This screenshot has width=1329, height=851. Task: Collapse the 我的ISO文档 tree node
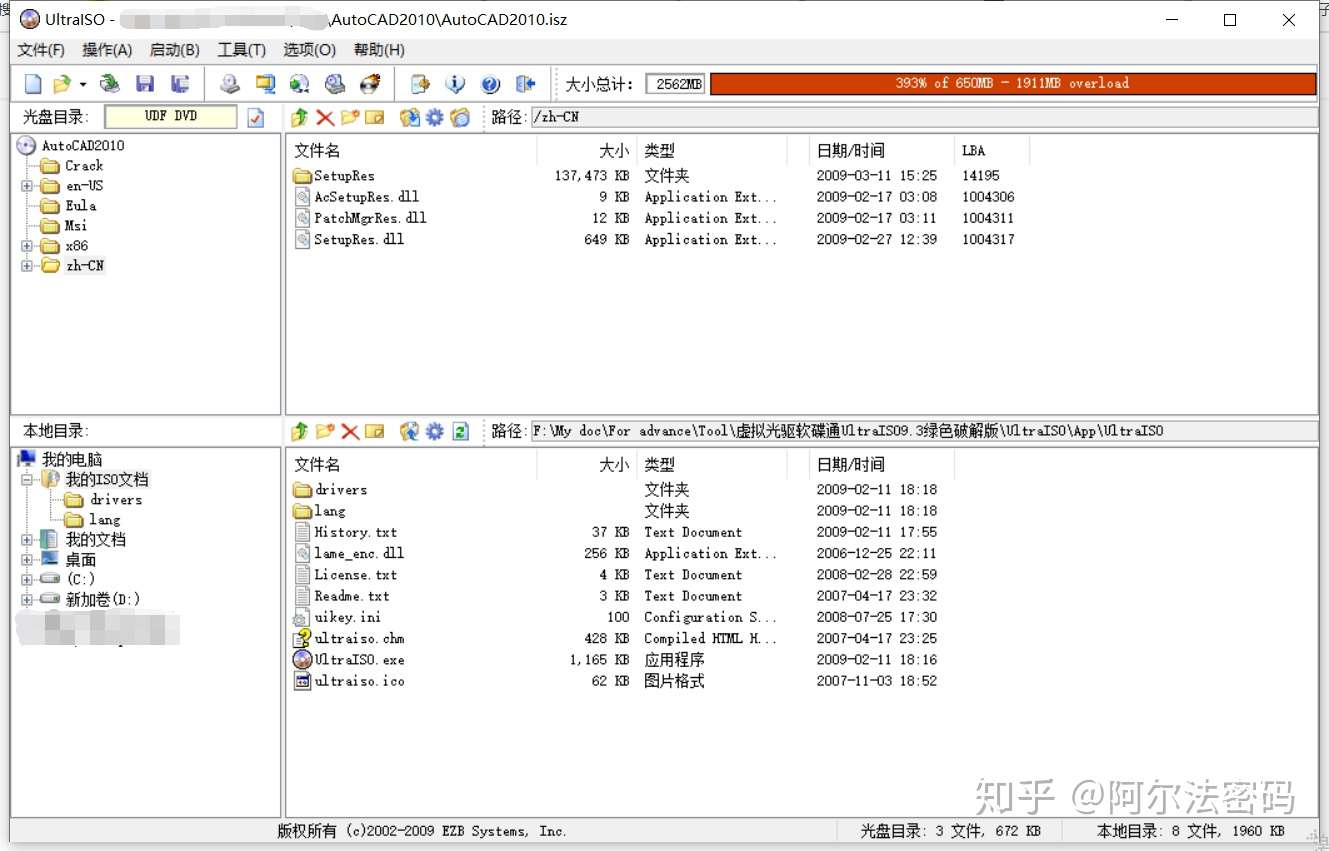(x=27, y=480)
